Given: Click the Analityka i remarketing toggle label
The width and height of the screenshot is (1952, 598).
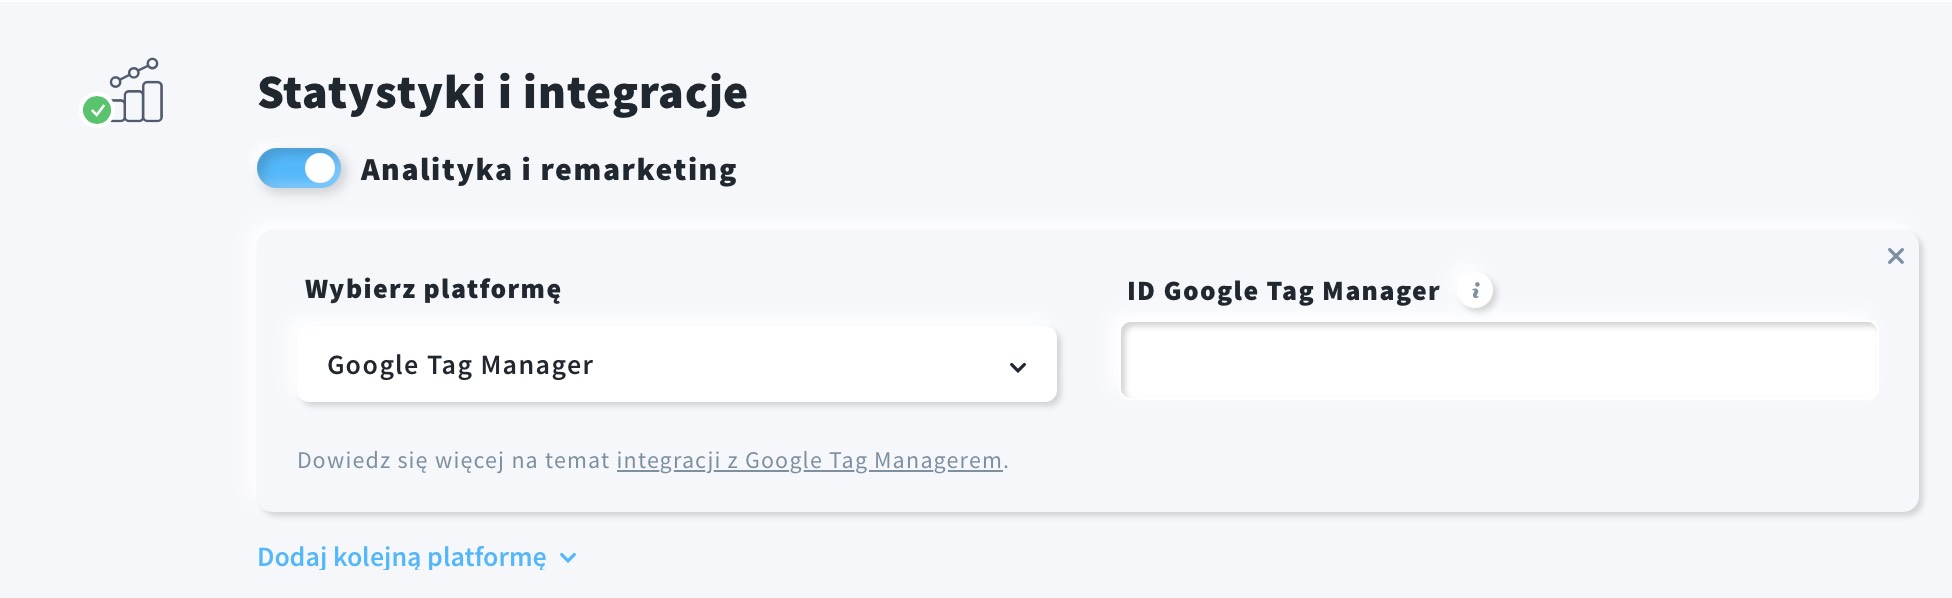Looking at the screenshot, I should point(549,170).
